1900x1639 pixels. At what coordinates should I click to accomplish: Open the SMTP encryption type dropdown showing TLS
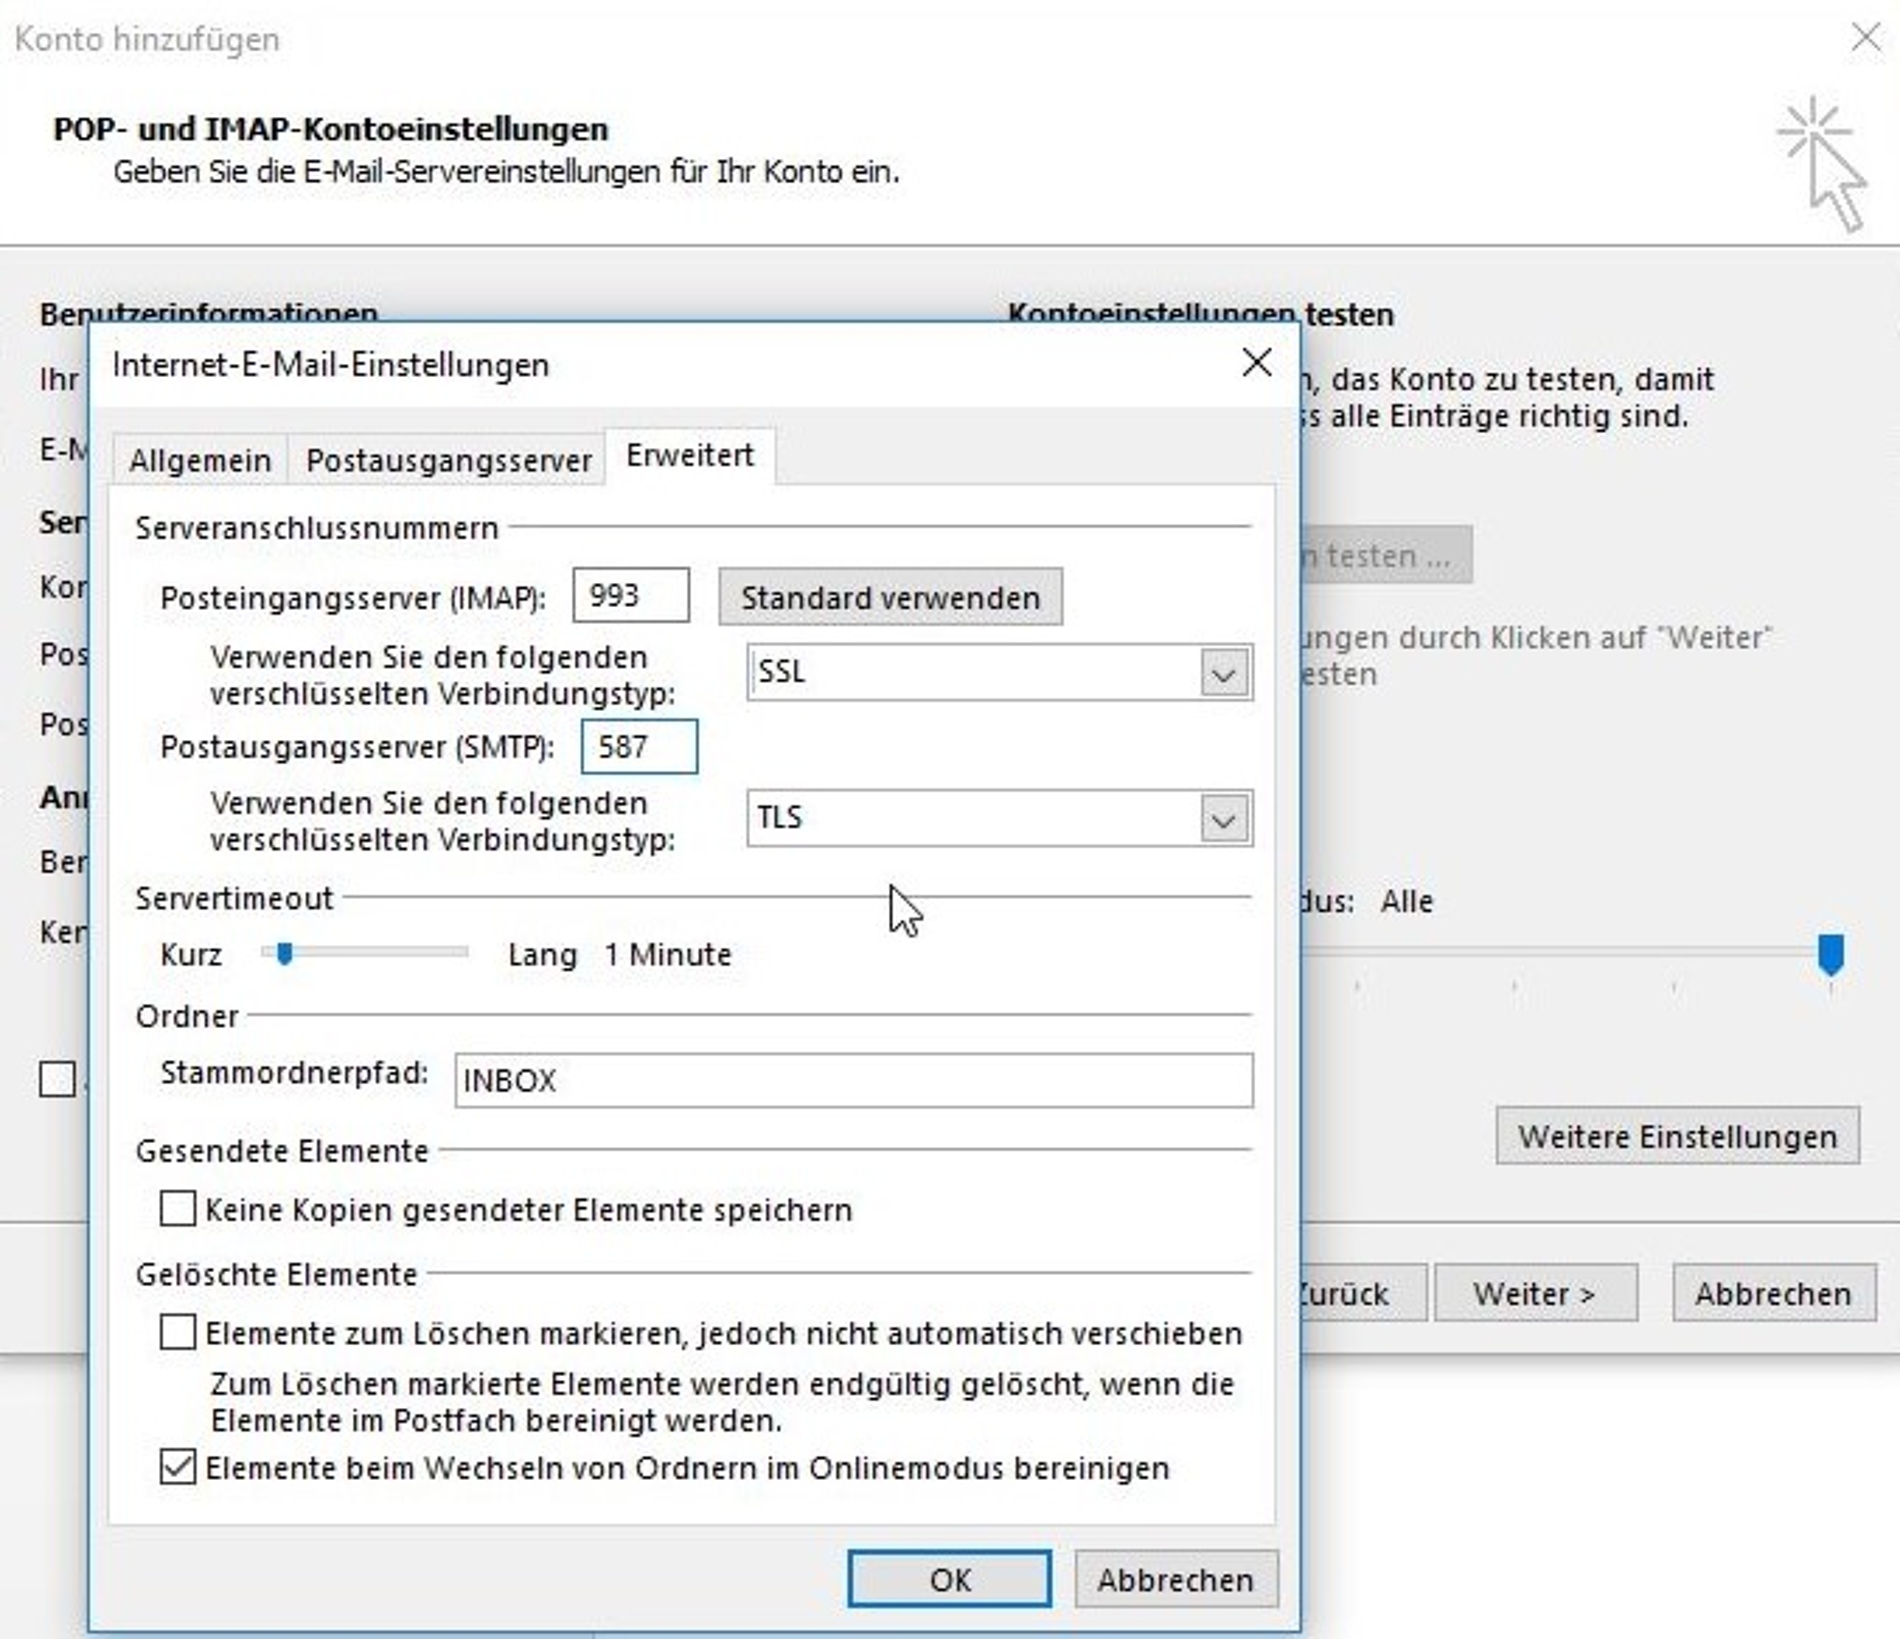pos(1222,819)
